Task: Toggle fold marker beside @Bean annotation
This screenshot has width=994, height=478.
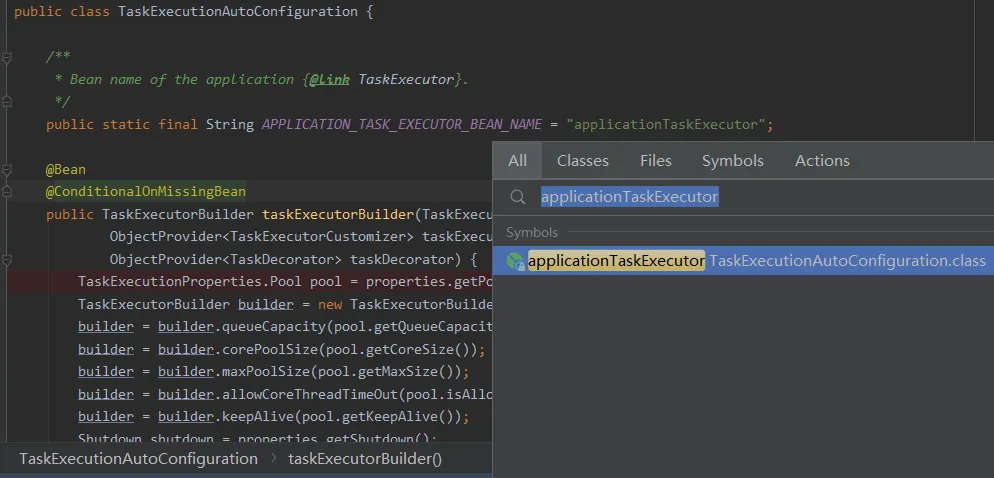Action: [x=6, y=170]
